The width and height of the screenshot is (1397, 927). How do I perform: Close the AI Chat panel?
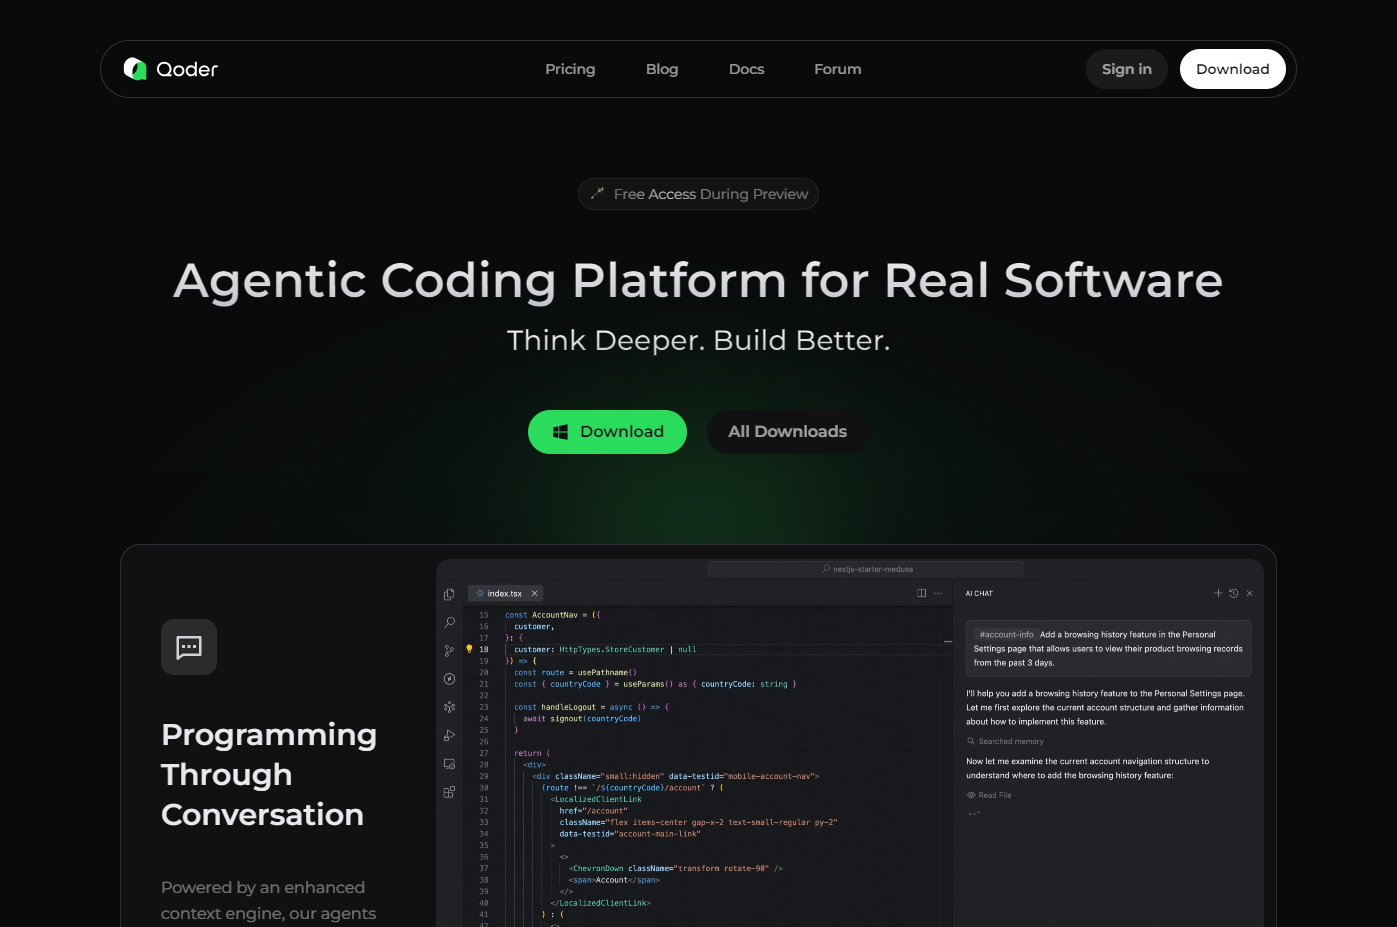pyautogui.click(x=1249, y=593)
